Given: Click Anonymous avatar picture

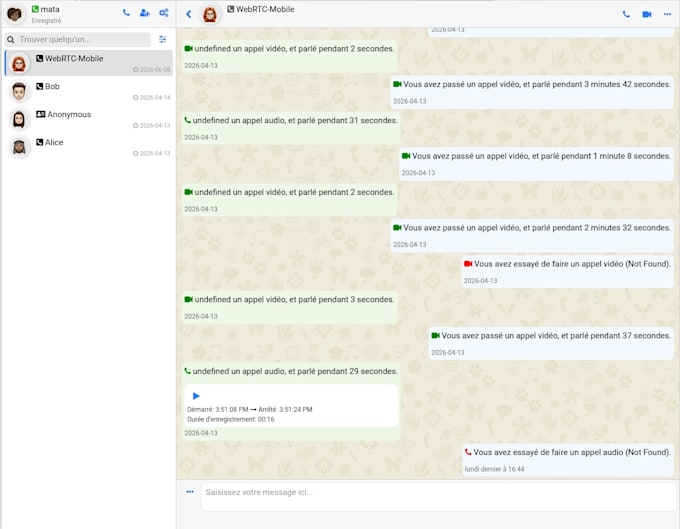Looking at the screenshot, I should [19, 119].
